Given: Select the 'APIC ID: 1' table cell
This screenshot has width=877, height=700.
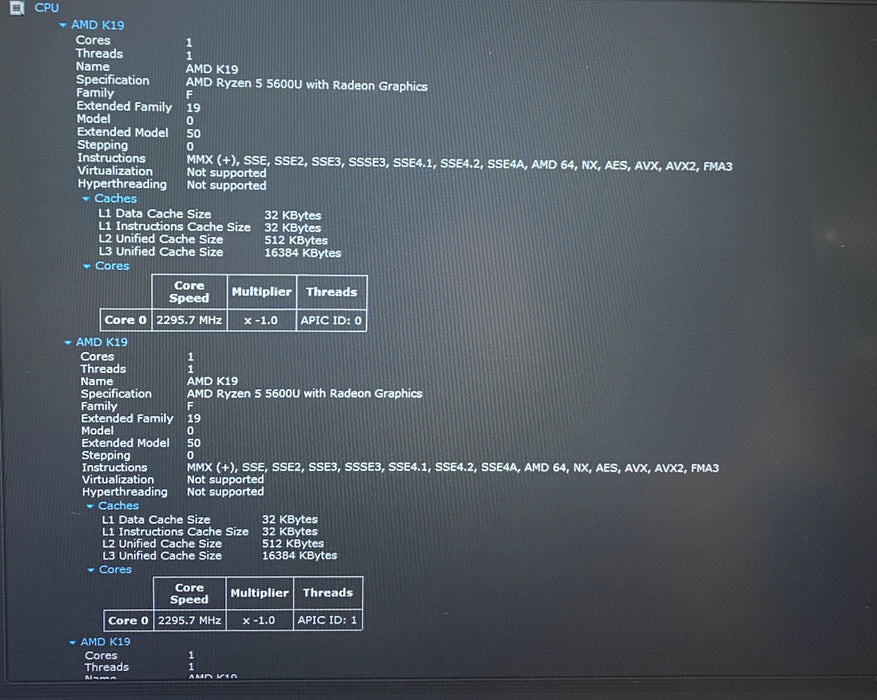Looking at the screenshot, I should (327, 620).
